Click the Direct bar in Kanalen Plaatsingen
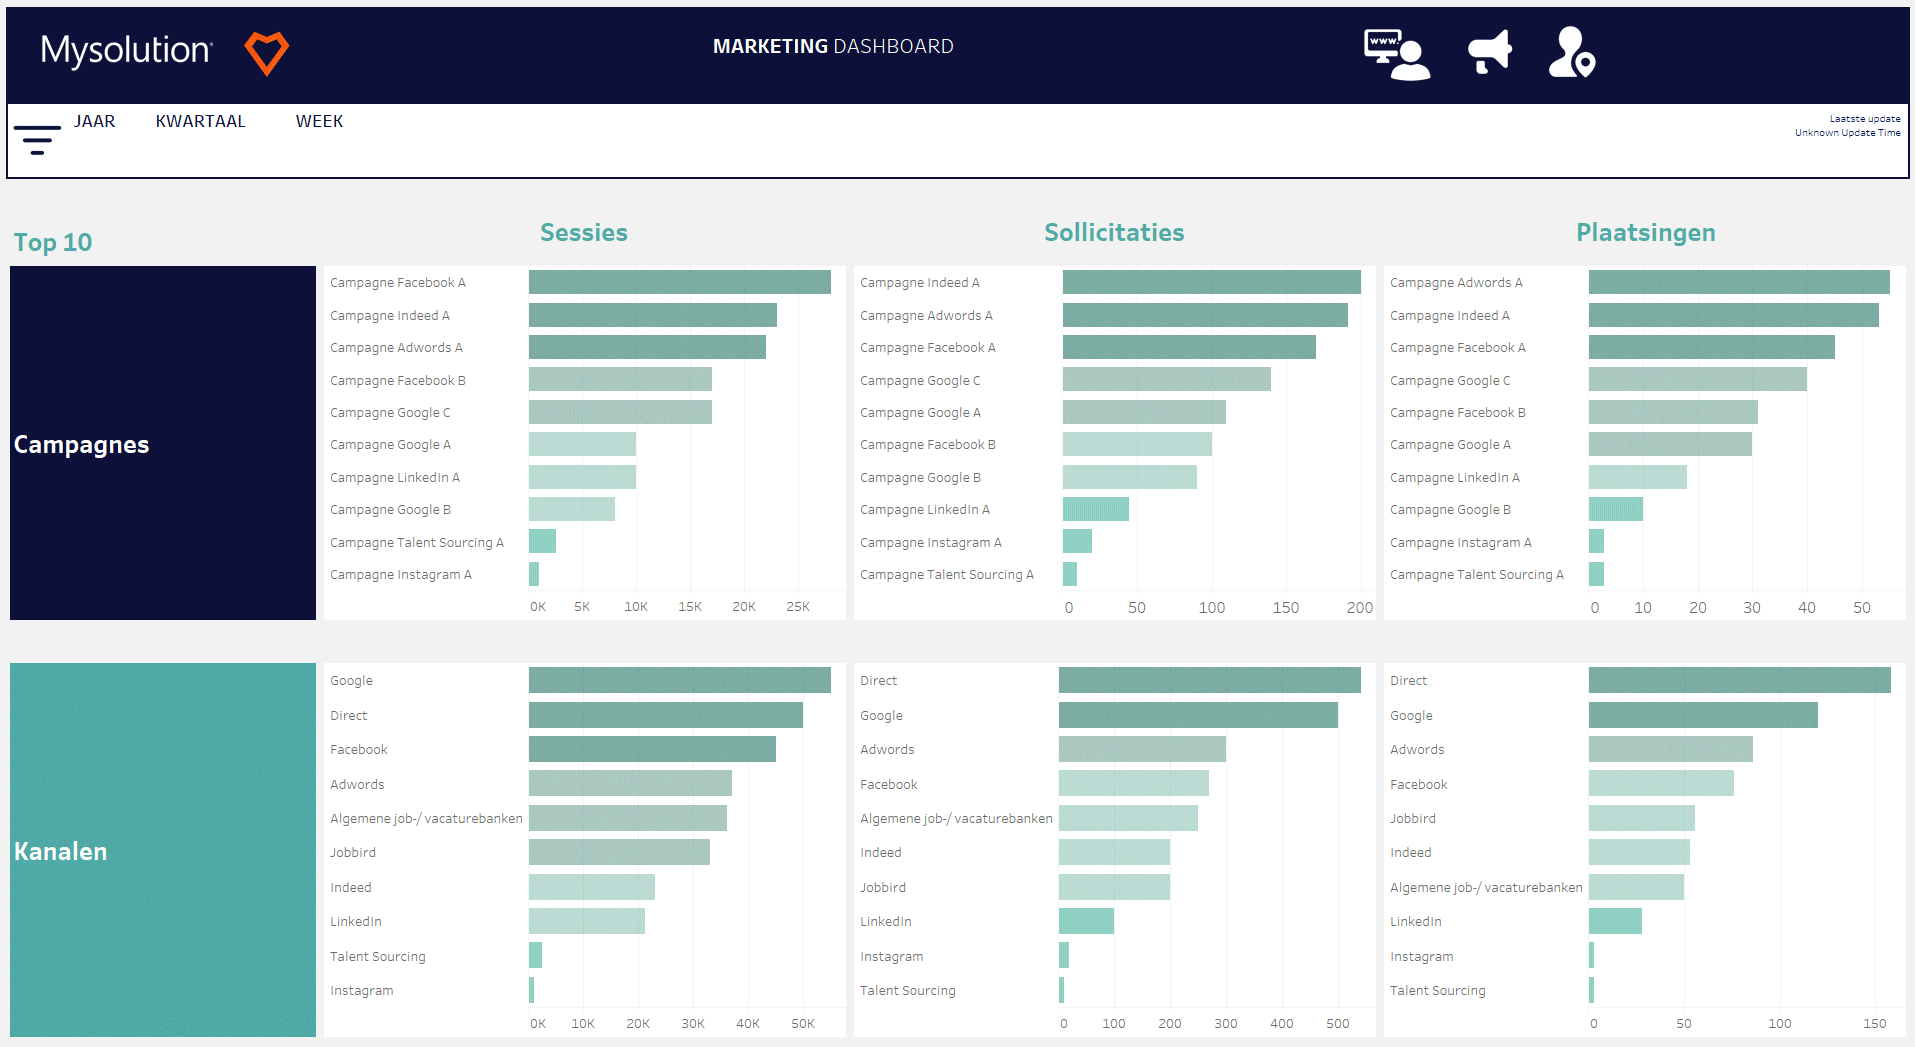The image size is (1915, 1047). (x=1739, y=681)
